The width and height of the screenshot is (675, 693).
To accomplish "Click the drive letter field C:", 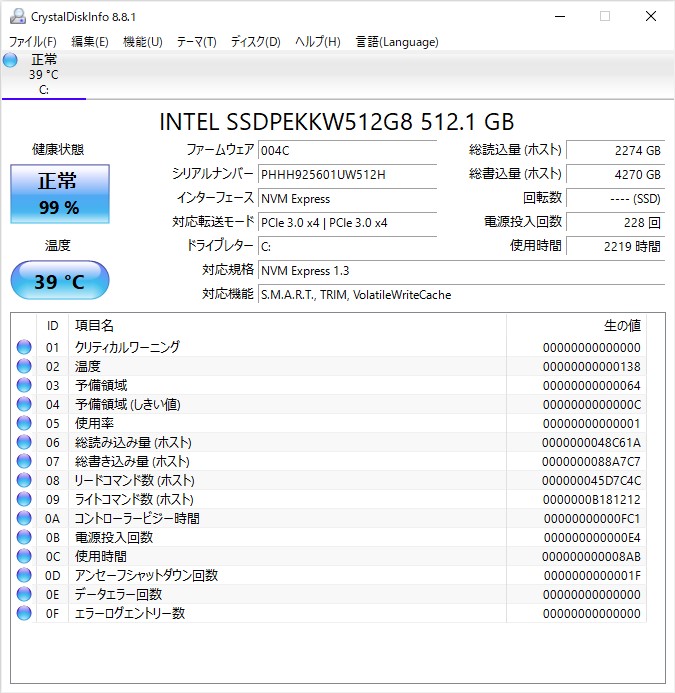I will (x=347, y=246).
